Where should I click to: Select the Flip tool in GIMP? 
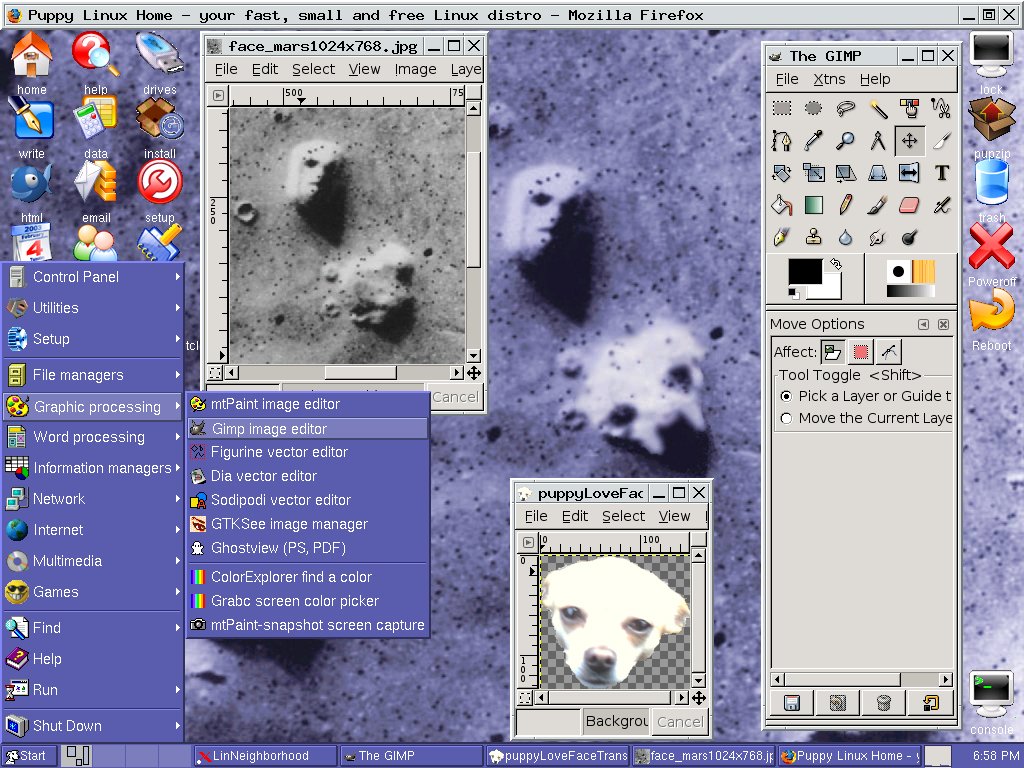pos(909,173)
